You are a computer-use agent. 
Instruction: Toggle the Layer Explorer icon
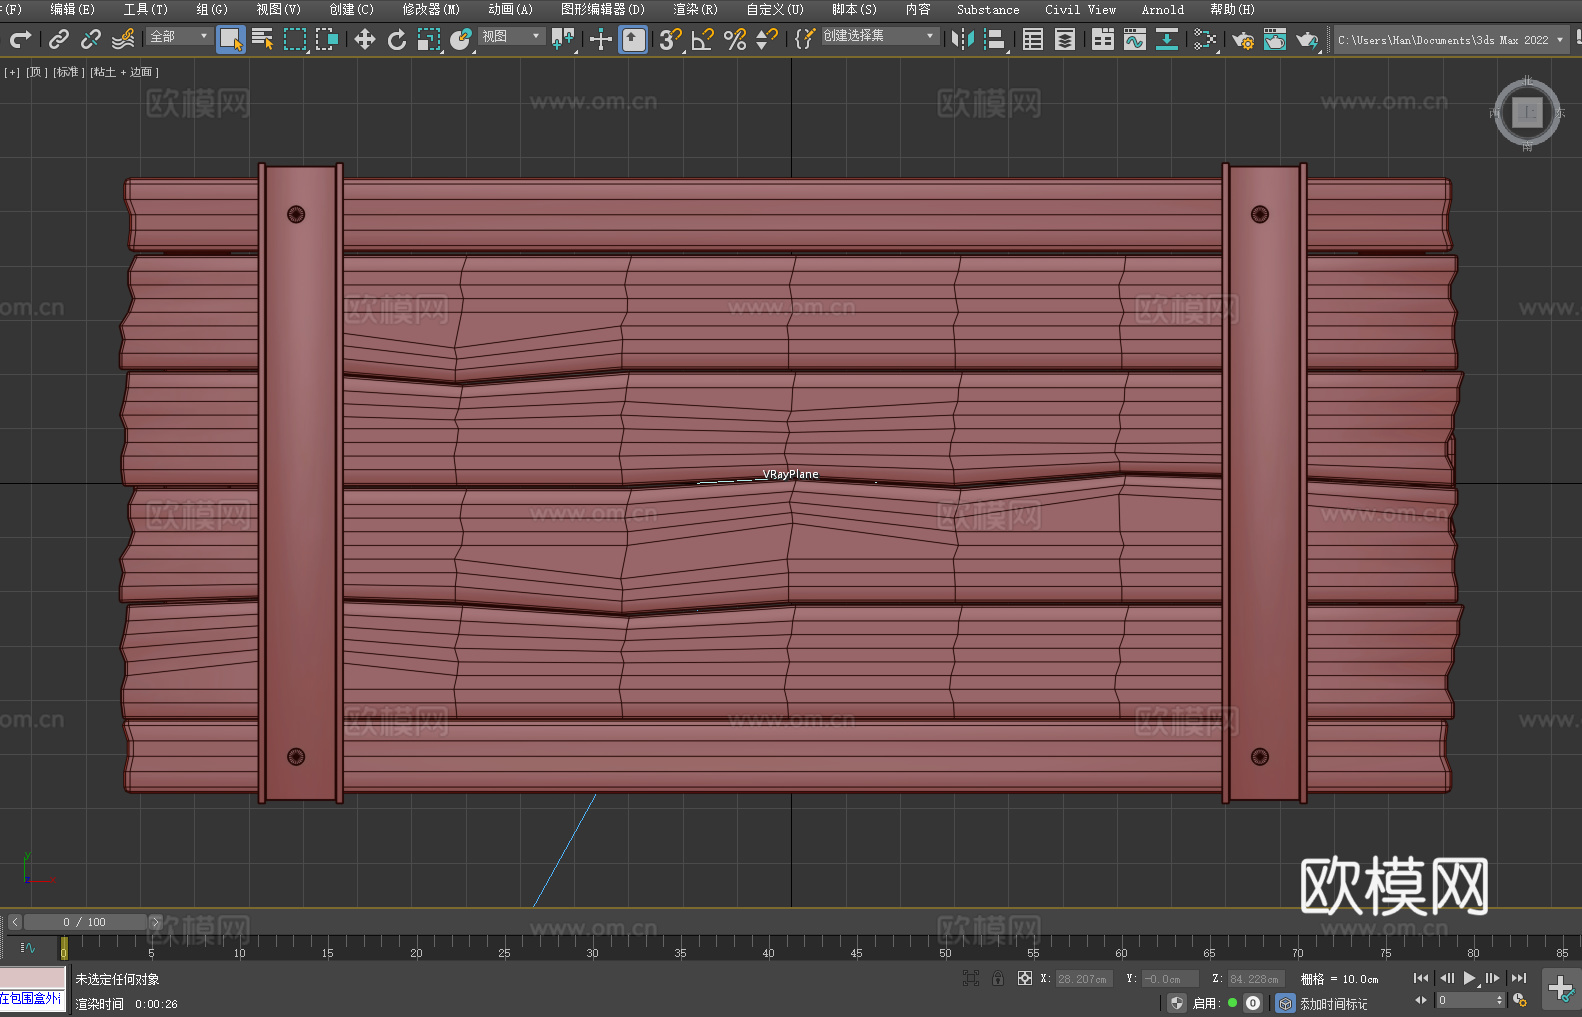coord(1065,39)
